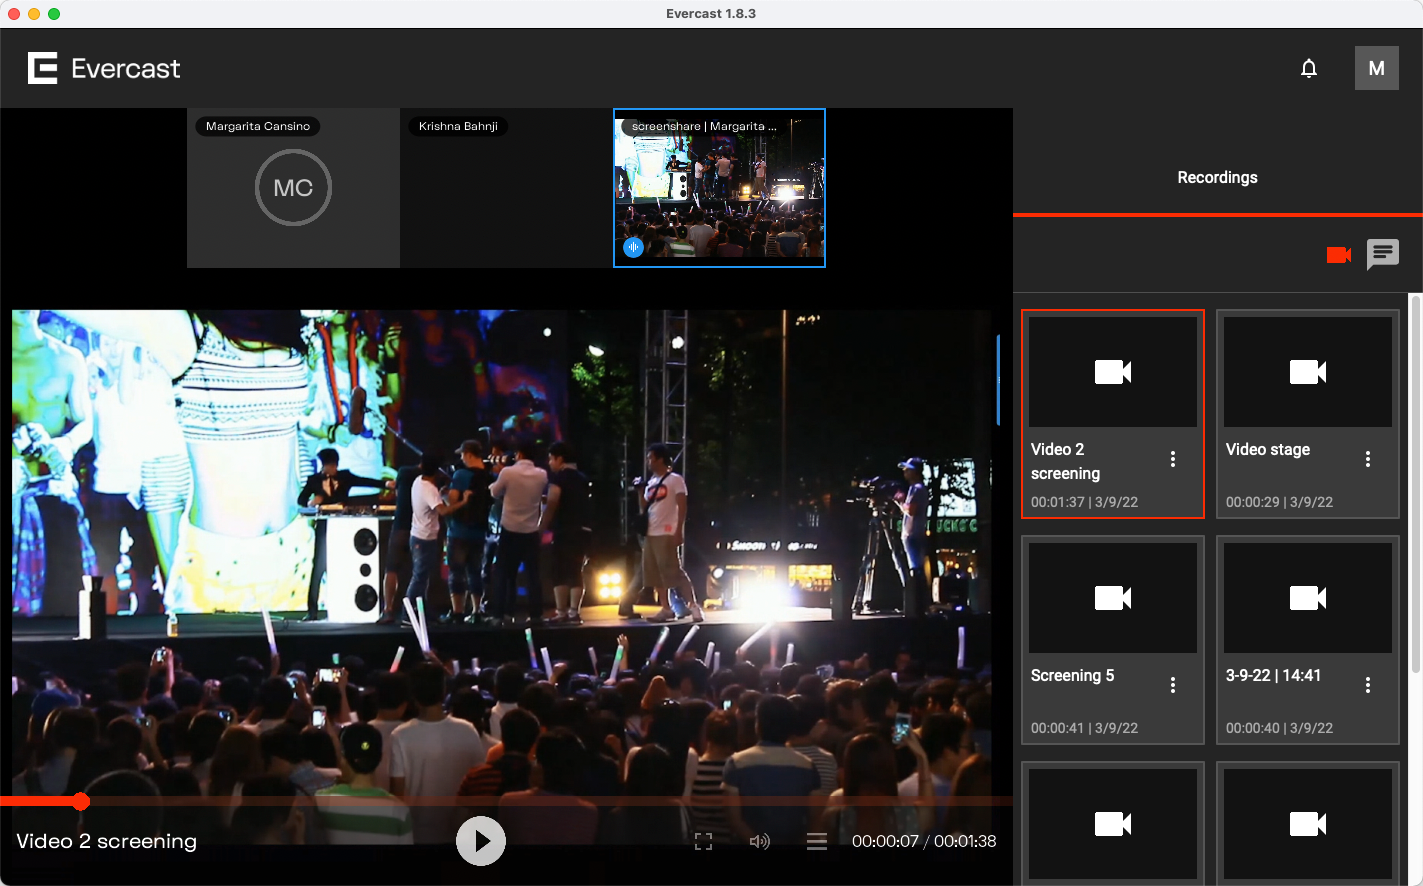The width and height of the screenshot is (1423, 886).
Task: Click the 3-9-22 | 14:41 recording name
Action: 1273,676
